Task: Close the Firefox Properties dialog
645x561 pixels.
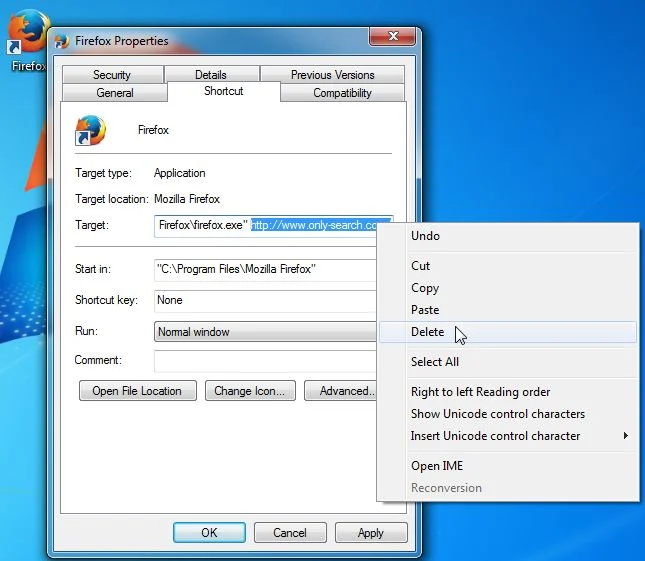Action: point(392,37)
